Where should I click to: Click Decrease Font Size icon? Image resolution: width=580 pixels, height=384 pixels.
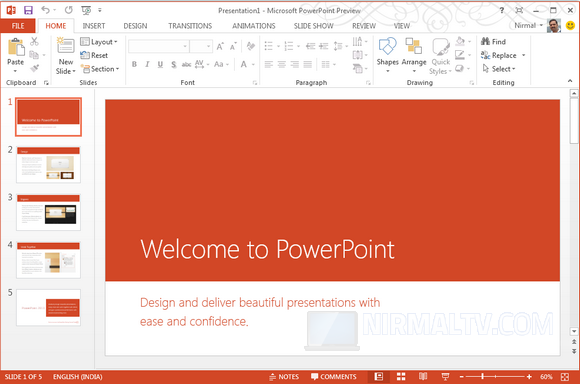coord(233,46)
